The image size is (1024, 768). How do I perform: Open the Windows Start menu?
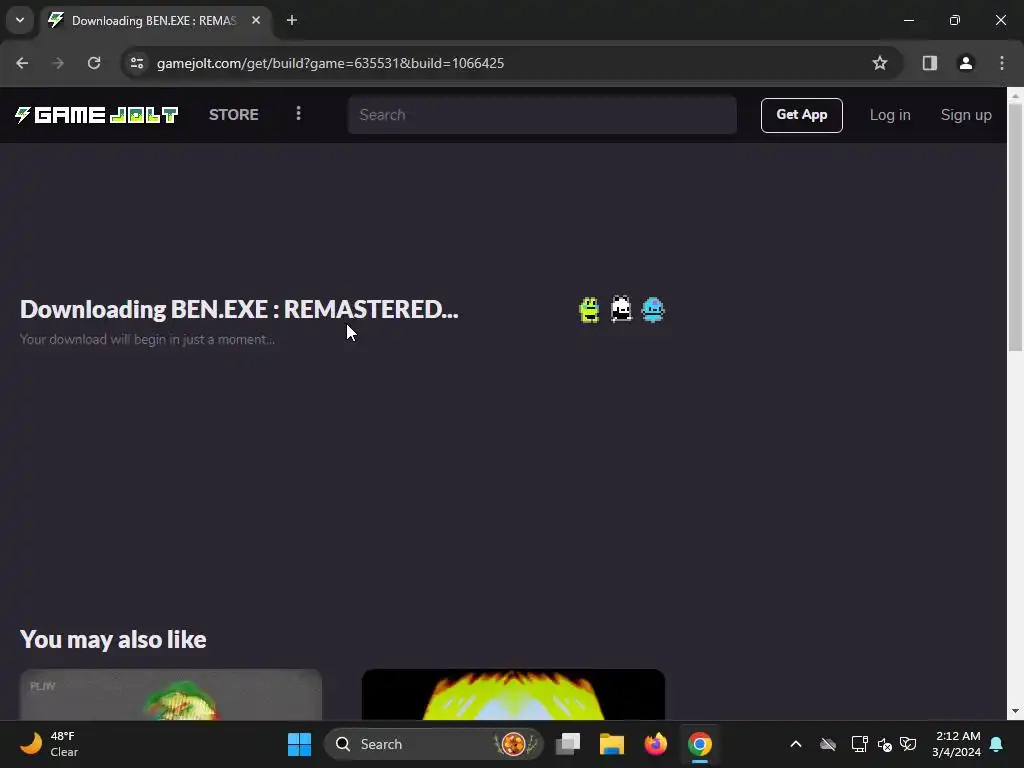[300, 744]
